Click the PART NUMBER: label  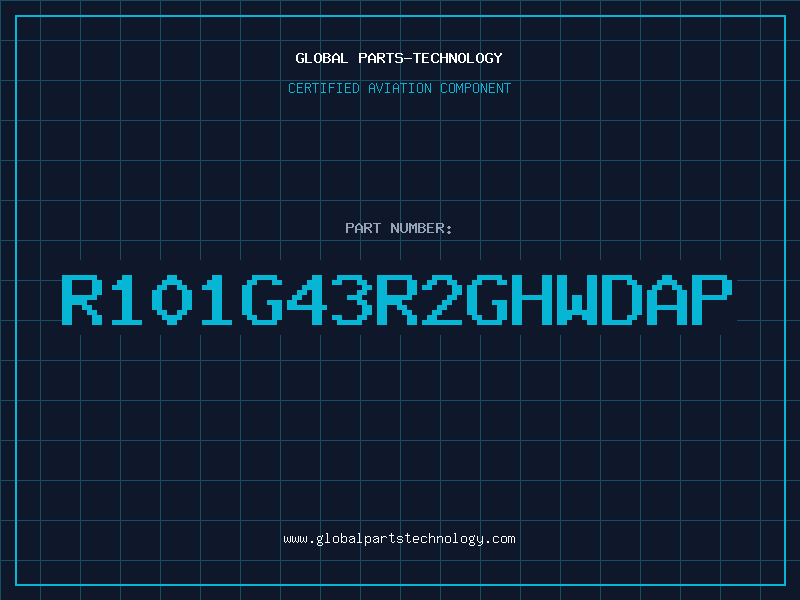(399, 228)
